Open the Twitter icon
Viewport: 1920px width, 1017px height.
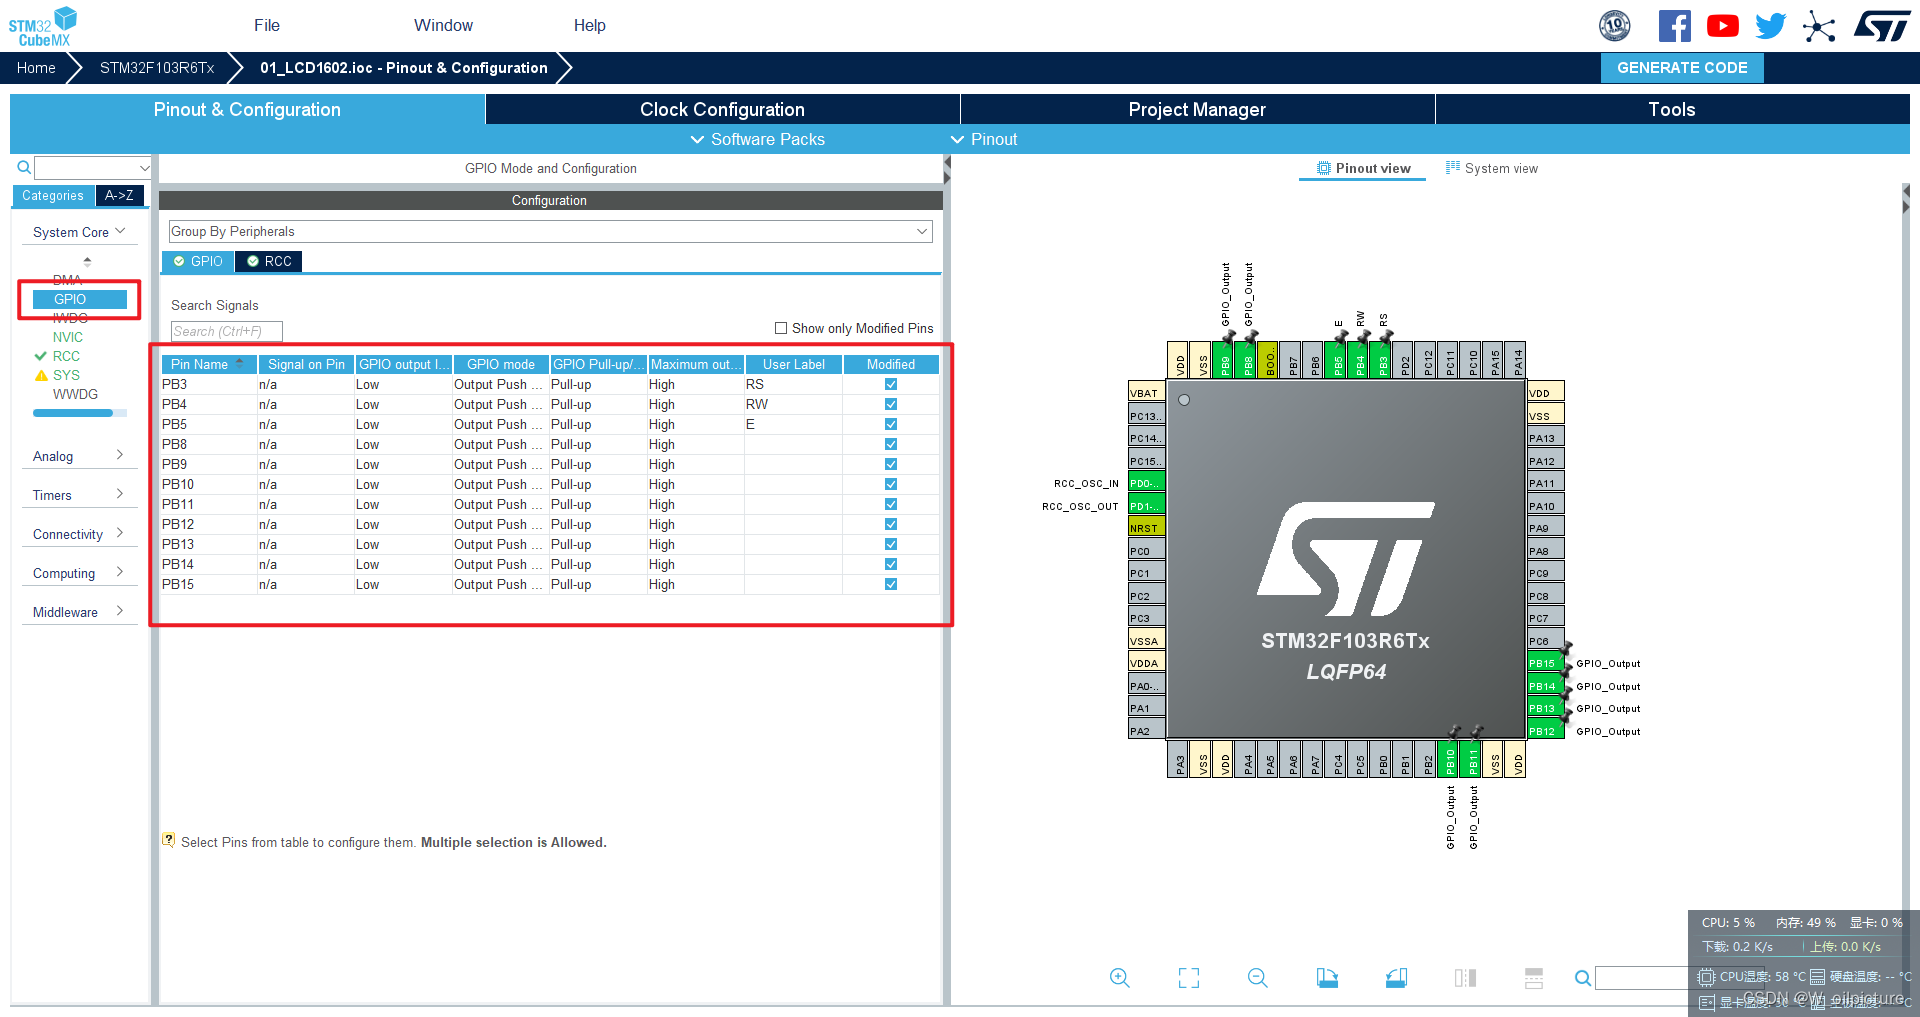pos(1771,26)
